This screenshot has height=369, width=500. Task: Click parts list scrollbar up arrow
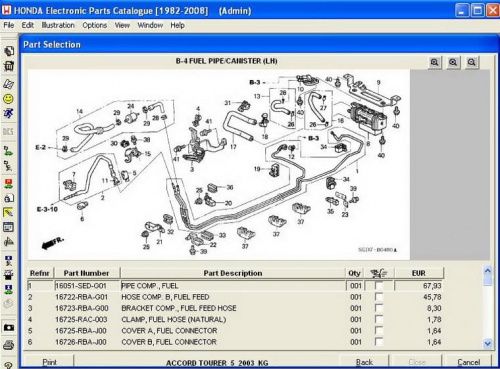pos(488,271)
